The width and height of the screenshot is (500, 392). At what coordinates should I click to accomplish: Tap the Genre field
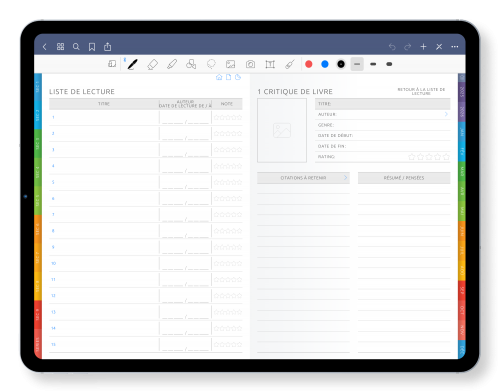[x=383, y=125]
